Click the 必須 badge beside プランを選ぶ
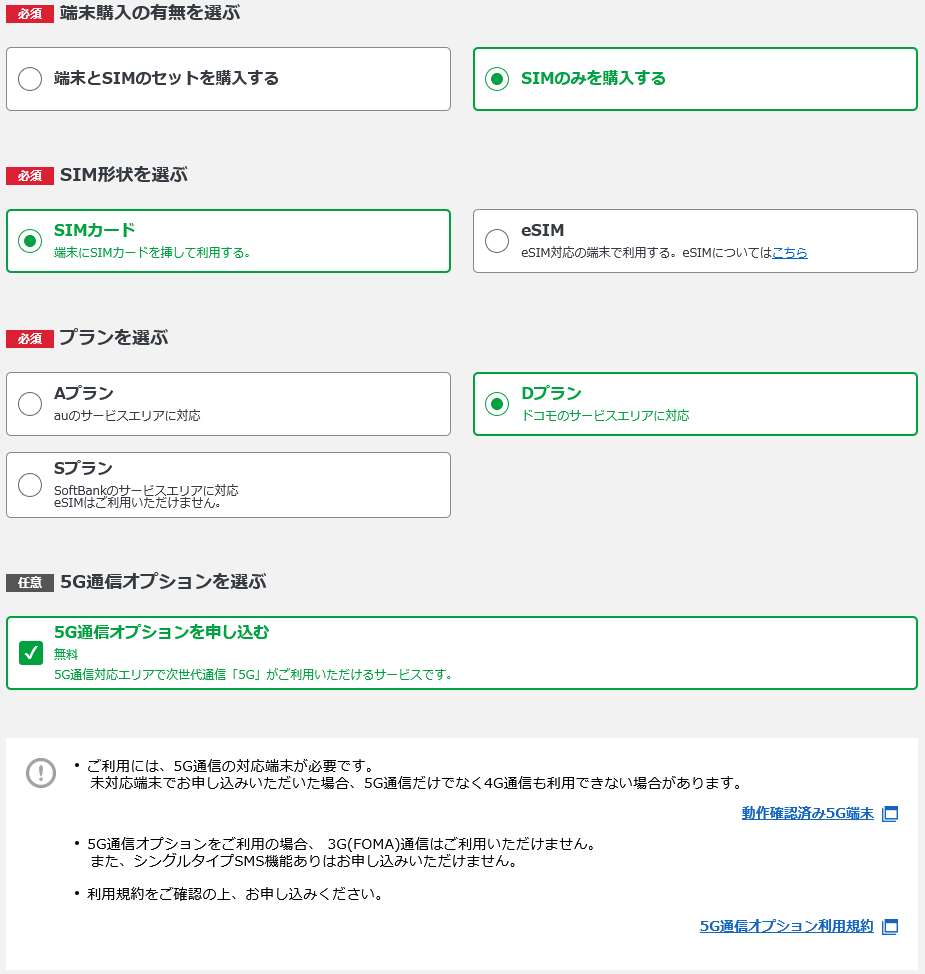 pos(31,338)
